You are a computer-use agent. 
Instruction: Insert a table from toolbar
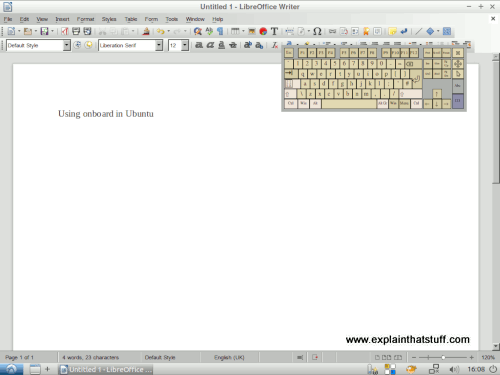coord(235,31)
